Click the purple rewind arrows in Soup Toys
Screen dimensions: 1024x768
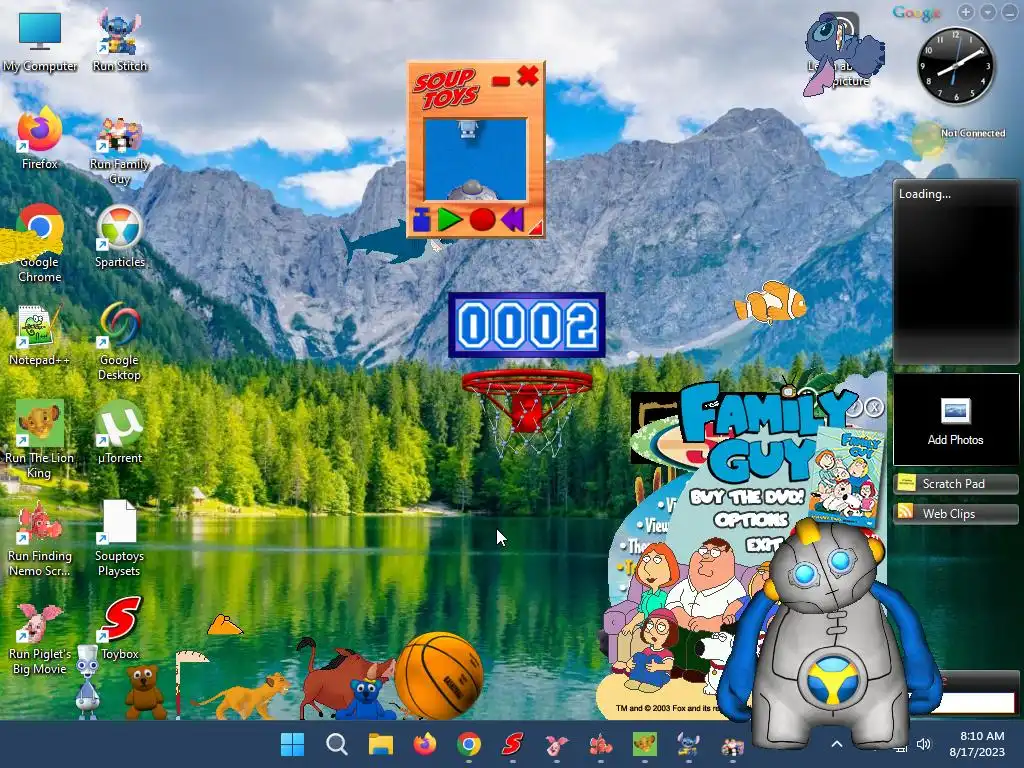[513, 219]
